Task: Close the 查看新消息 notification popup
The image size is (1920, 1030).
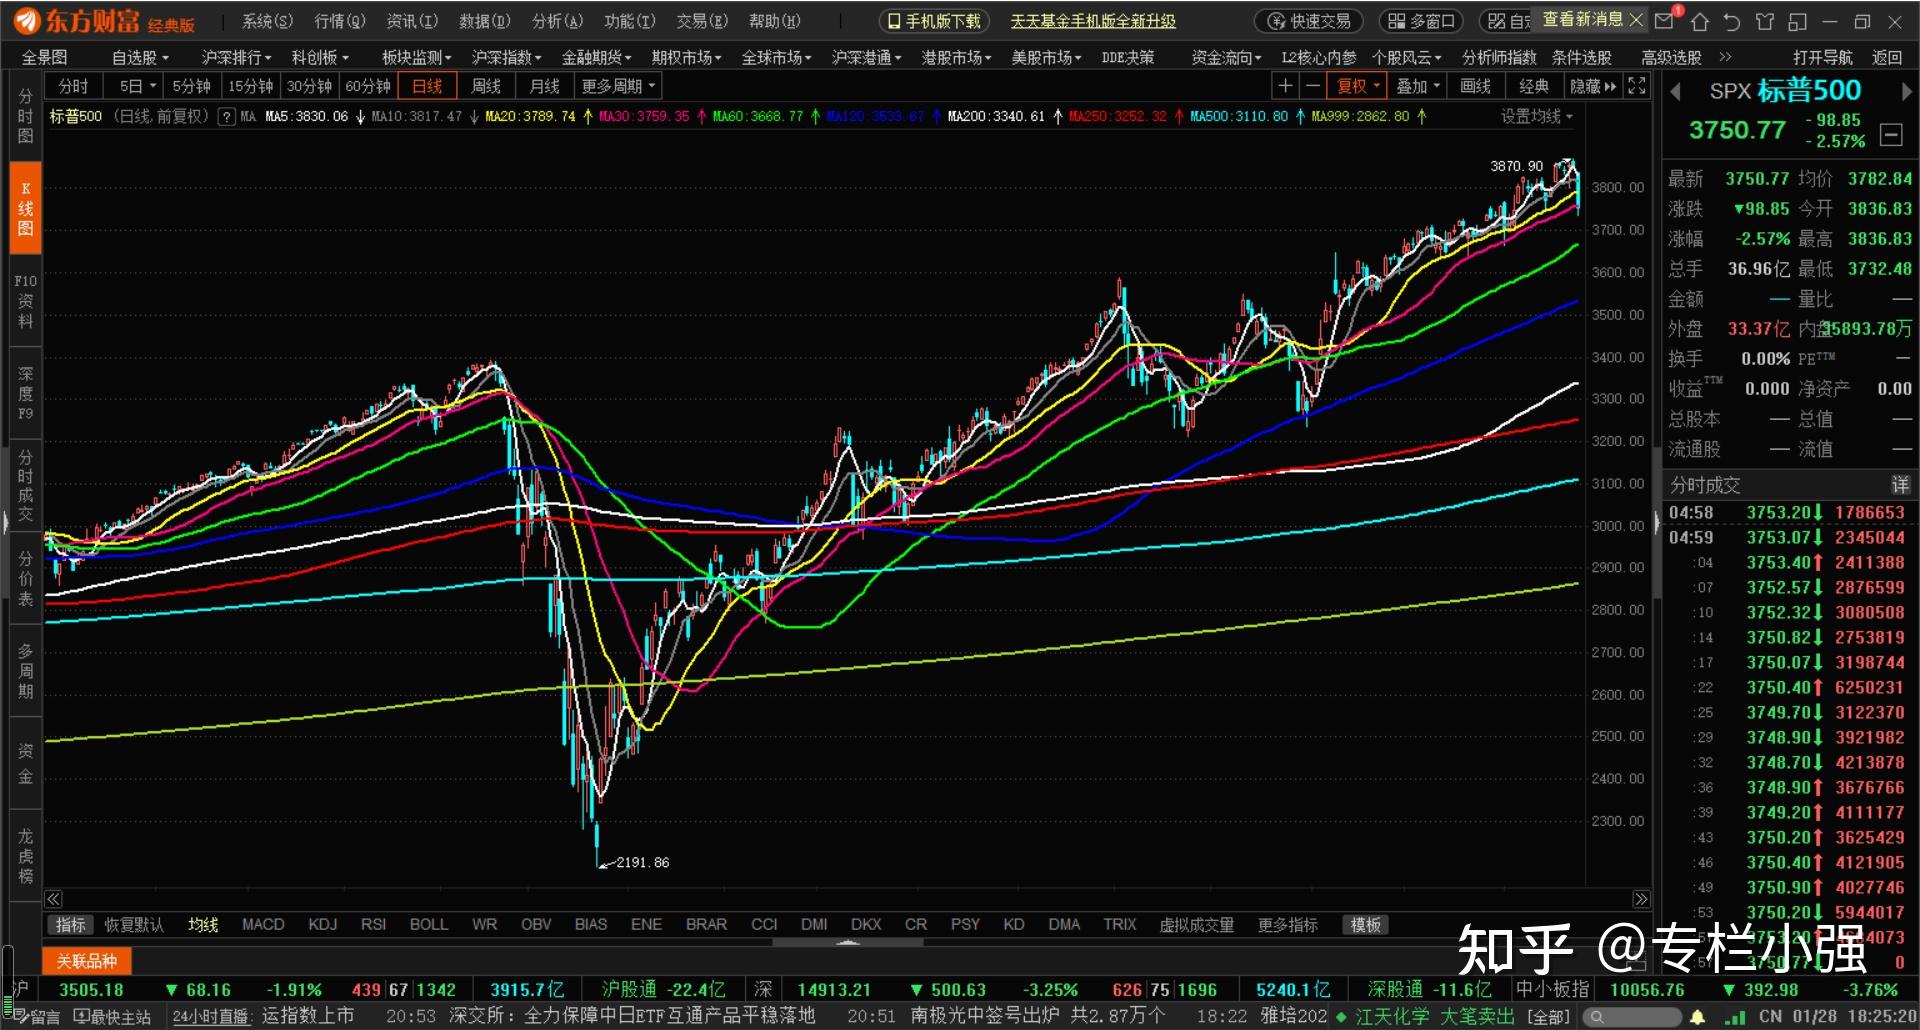Action: tap(1636, 19)
